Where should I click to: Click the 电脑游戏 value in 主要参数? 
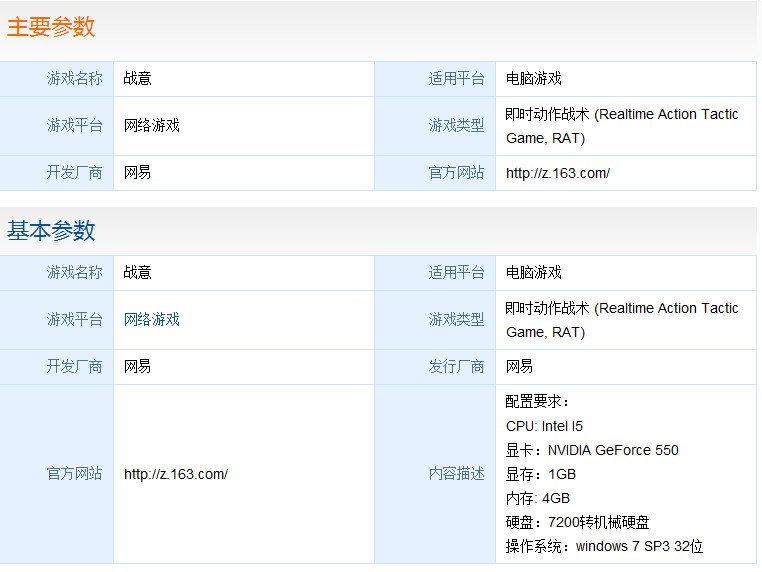pos(534,78)
